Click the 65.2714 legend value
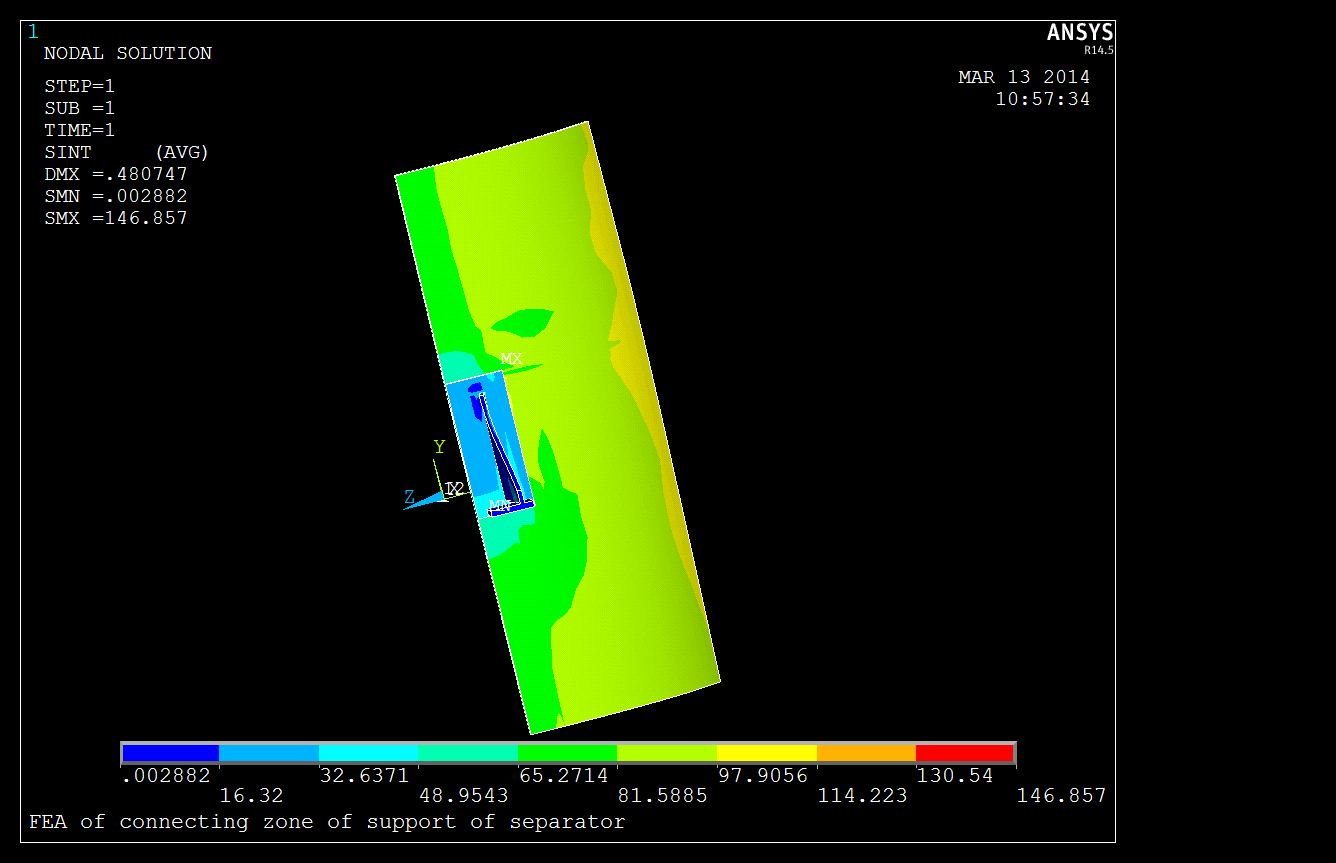1336x863 pixels. click(x=563, y=776)
